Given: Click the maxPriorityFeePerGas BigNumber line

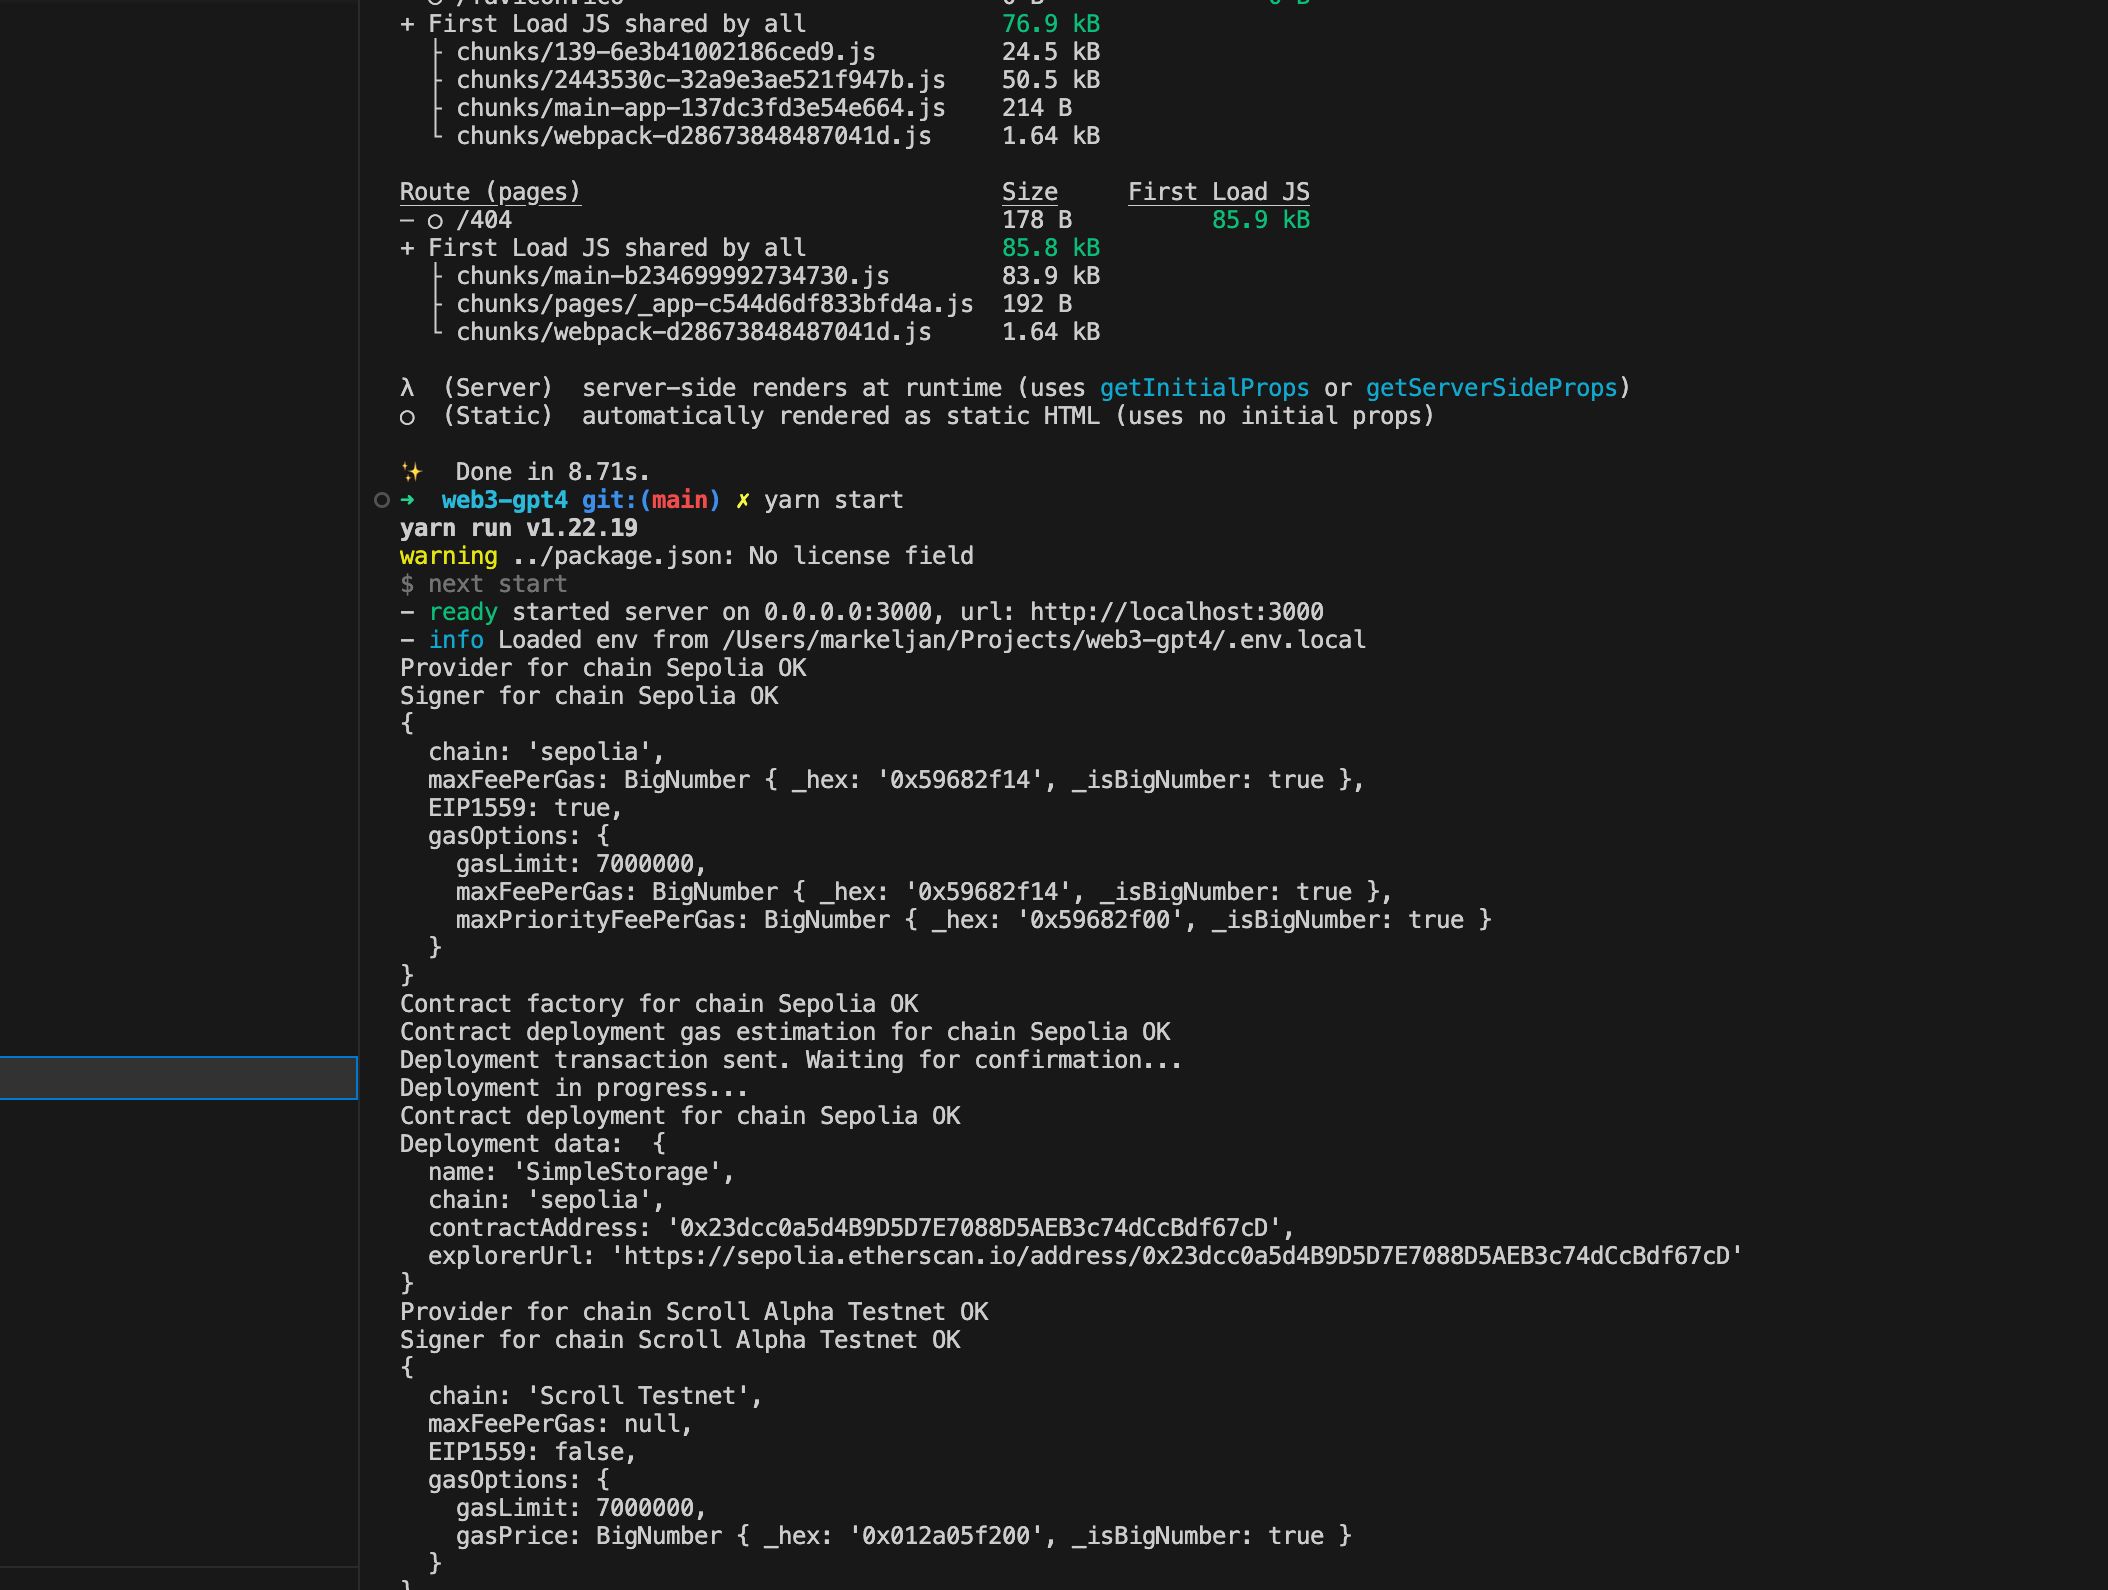Looking at the screenshot, I should 973,920.
